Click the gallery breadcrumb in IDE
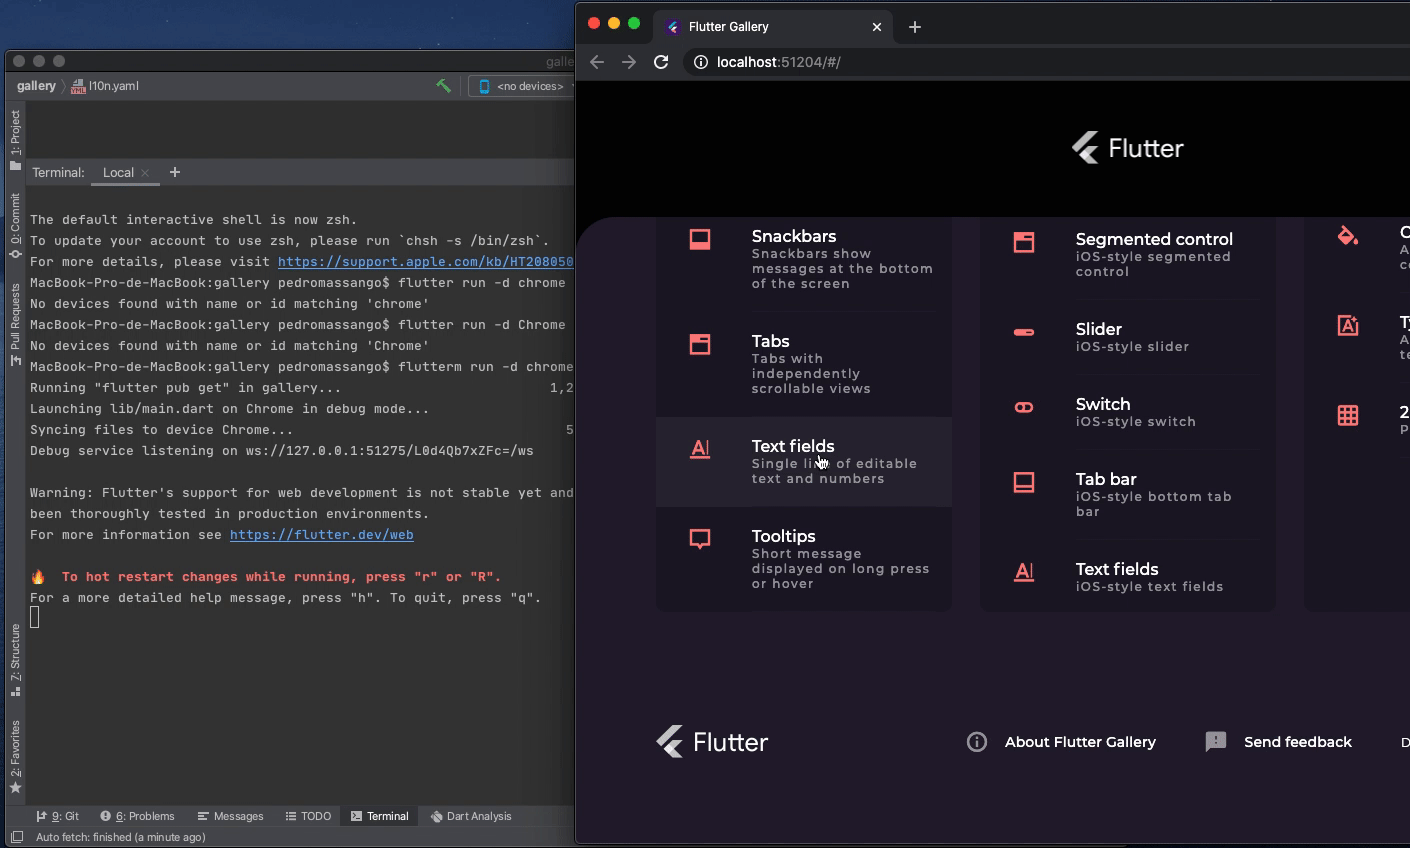Image resolution: width=1410 pixels, height=848 pixels. point(36,86)
